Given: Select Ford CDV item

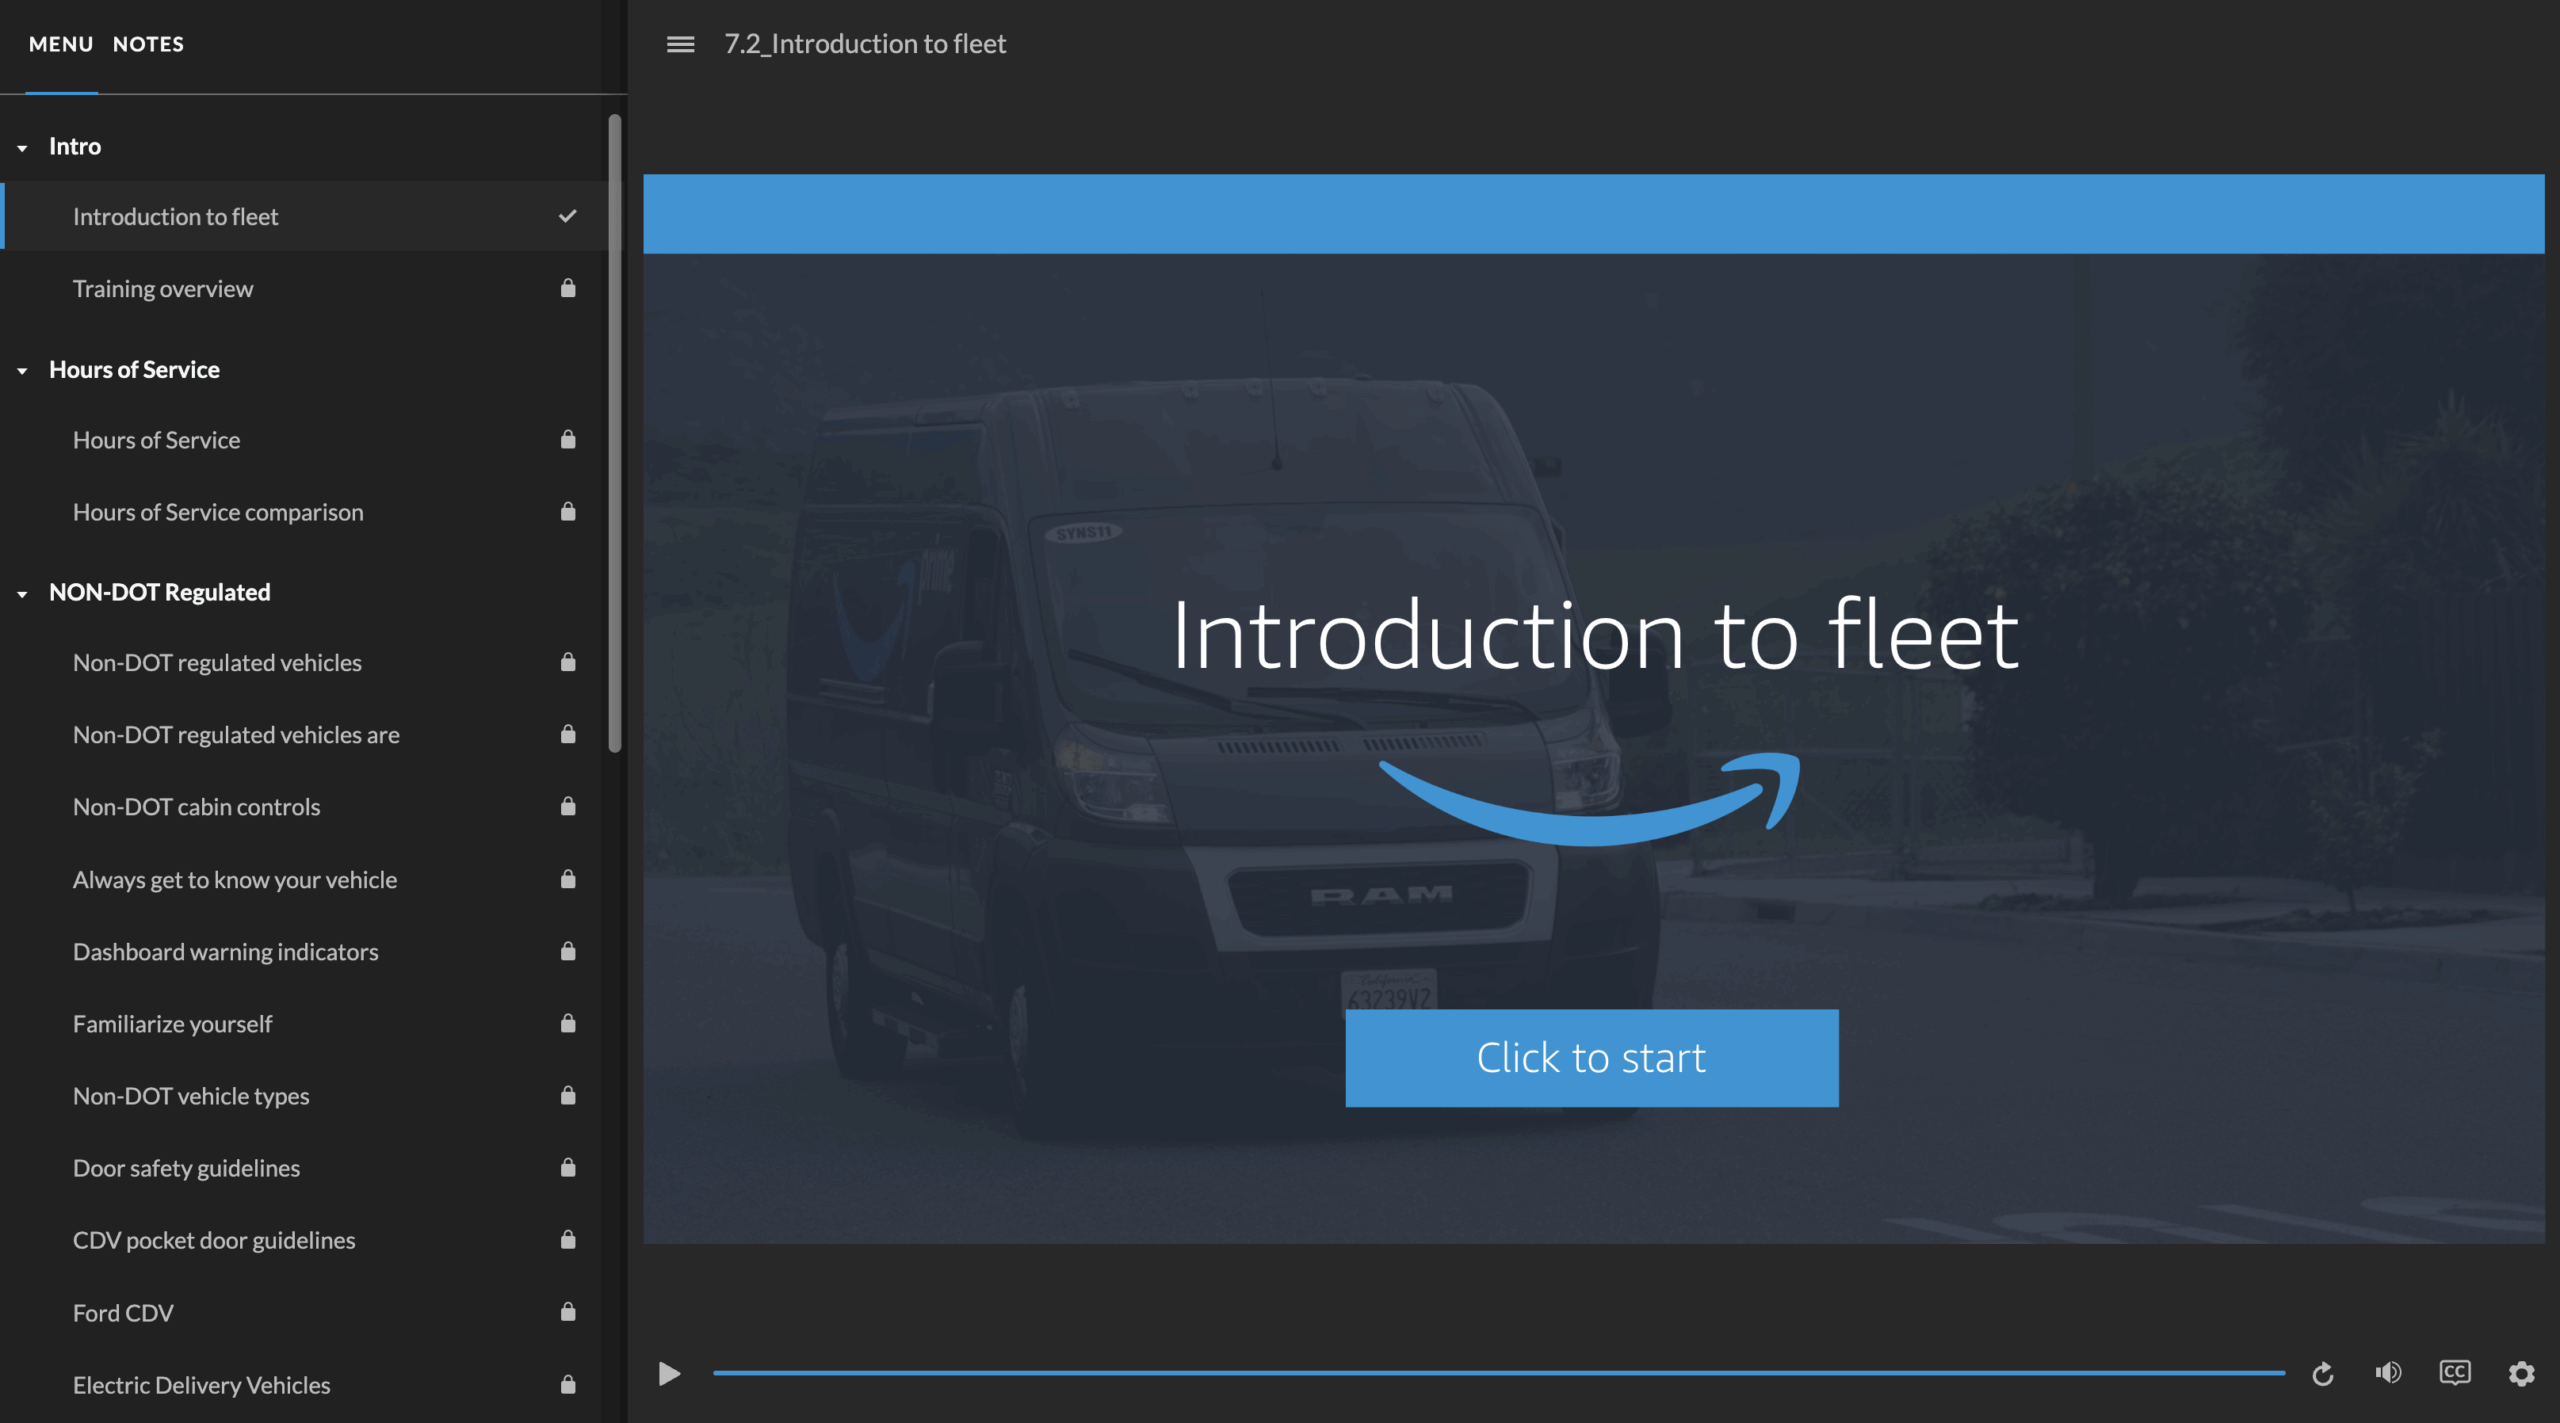Looking at the screenshot, I should pos(304,1311).
